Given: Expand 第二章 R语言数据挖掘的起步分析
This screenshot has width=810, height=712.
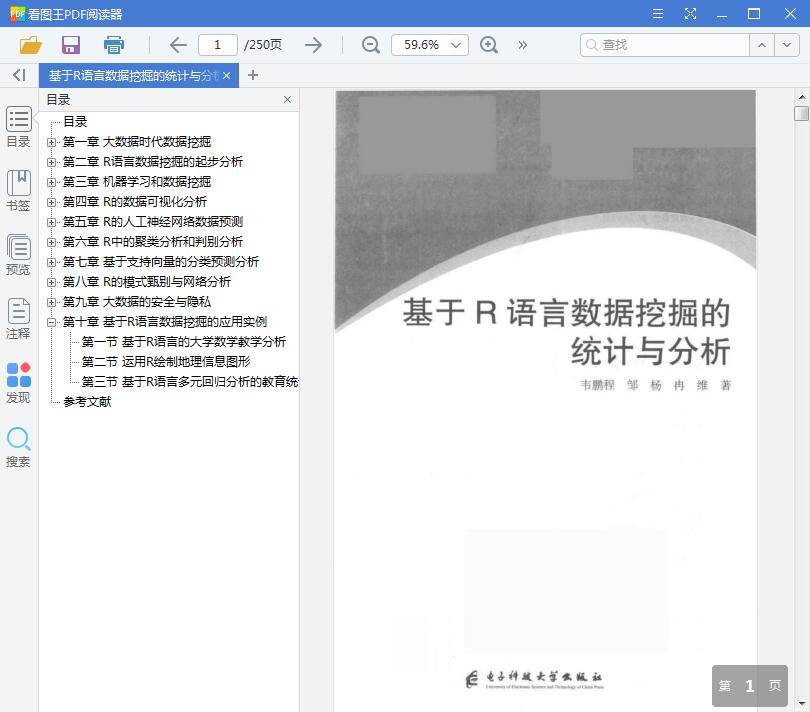Looking at the screenshot, I should [51, 162].
